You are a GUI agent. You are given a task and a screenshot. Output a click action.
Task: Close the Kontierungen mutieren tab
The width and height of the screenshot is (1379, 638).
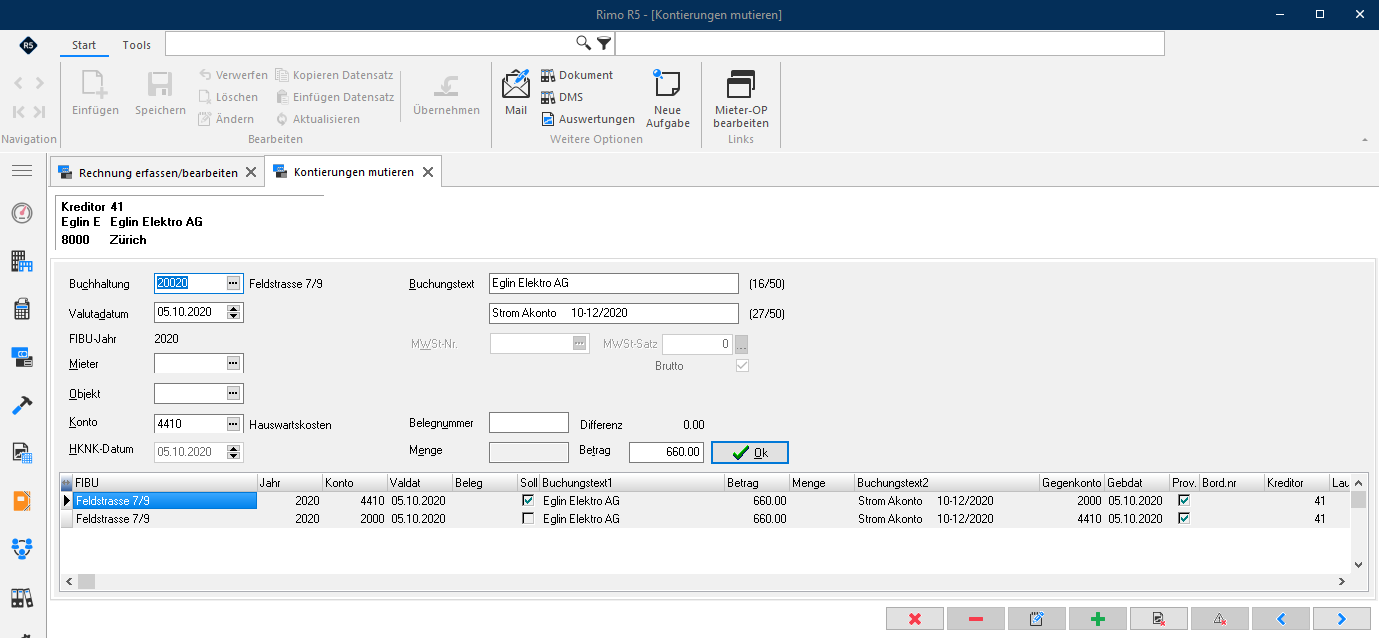point(427,172)
